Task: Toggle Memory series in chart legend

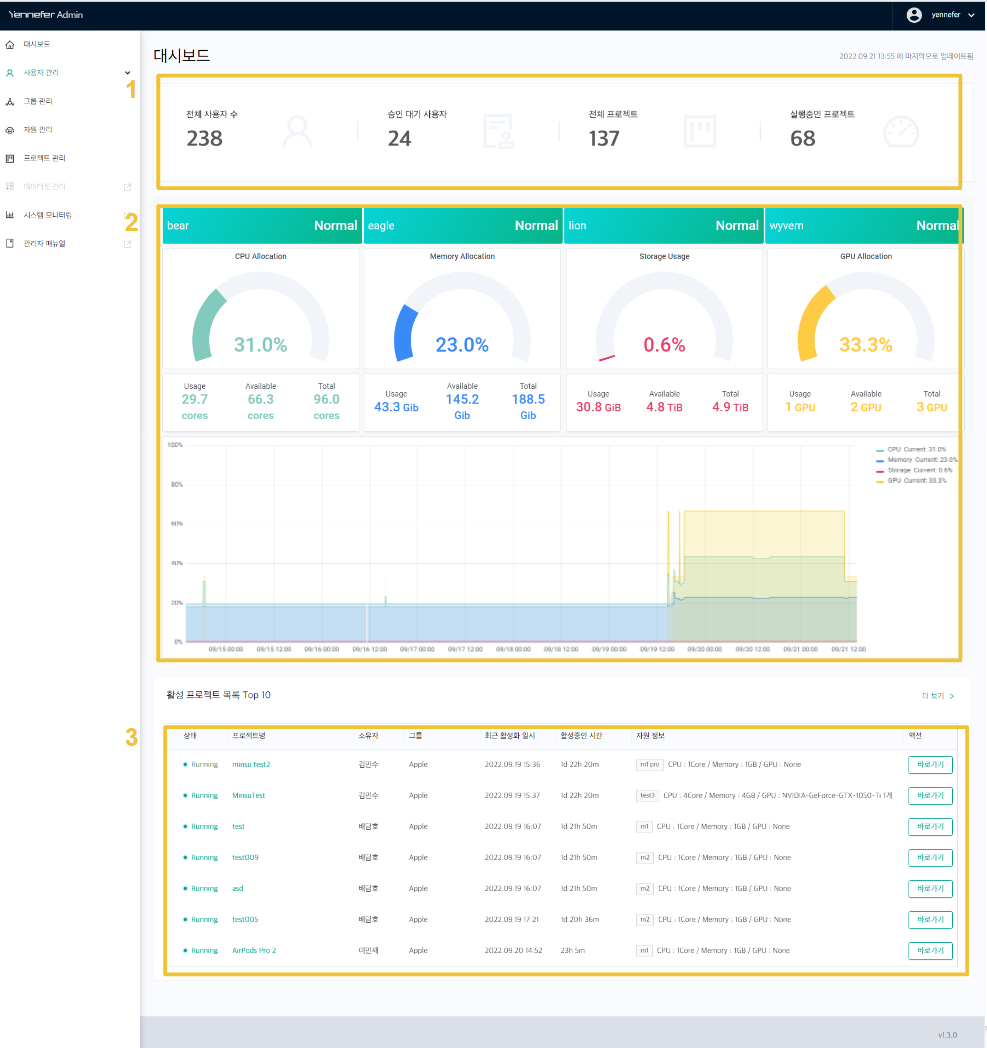Action: [x=912, y=460]
